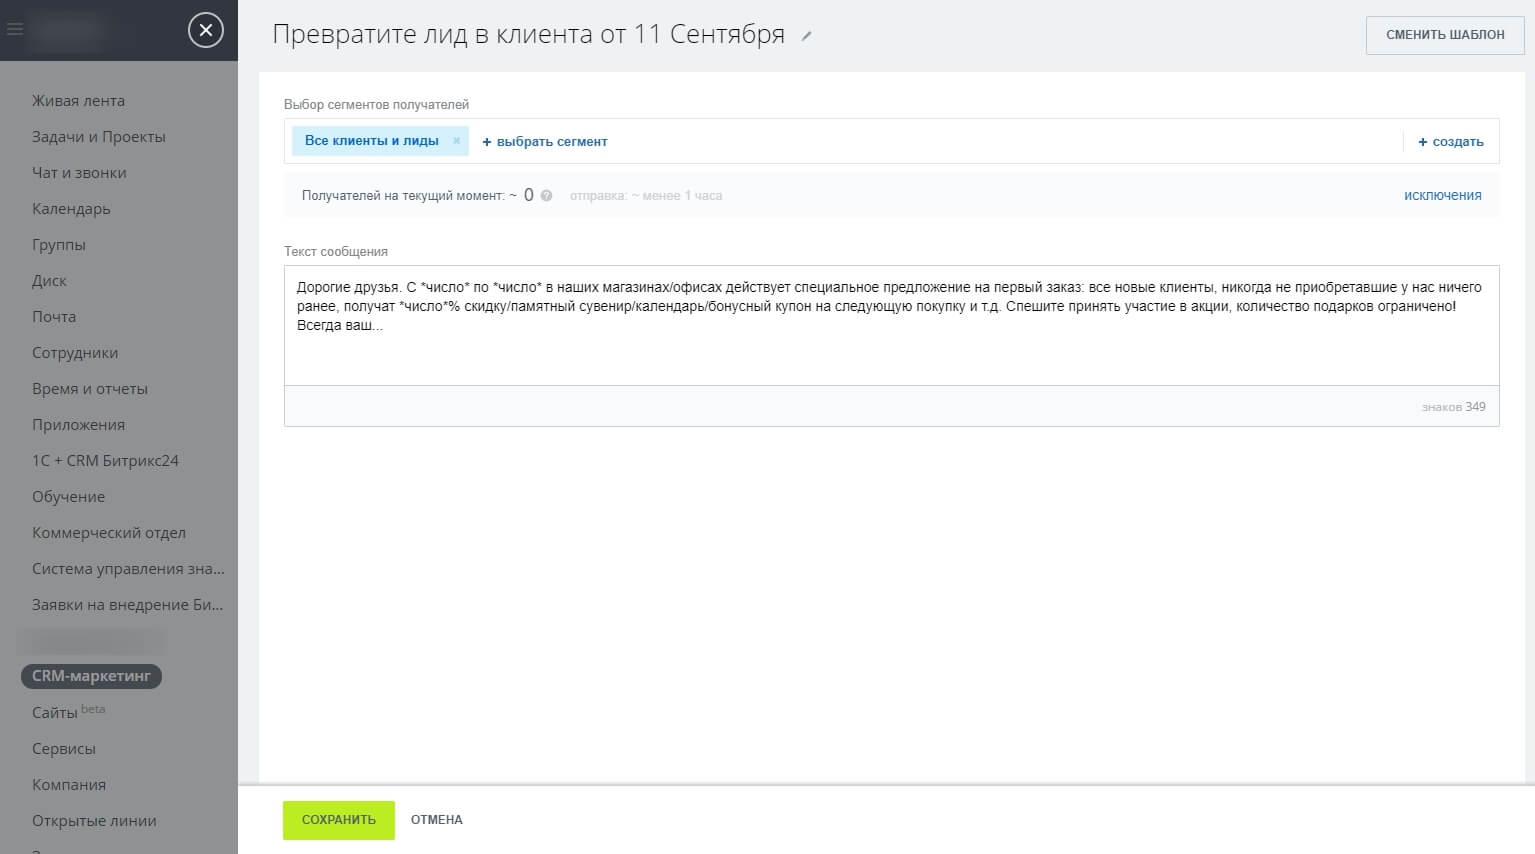This screenshot has width=1535, height=854.
Task: Open the 'Сайты' beta menu item
Action: coord(55,713)
